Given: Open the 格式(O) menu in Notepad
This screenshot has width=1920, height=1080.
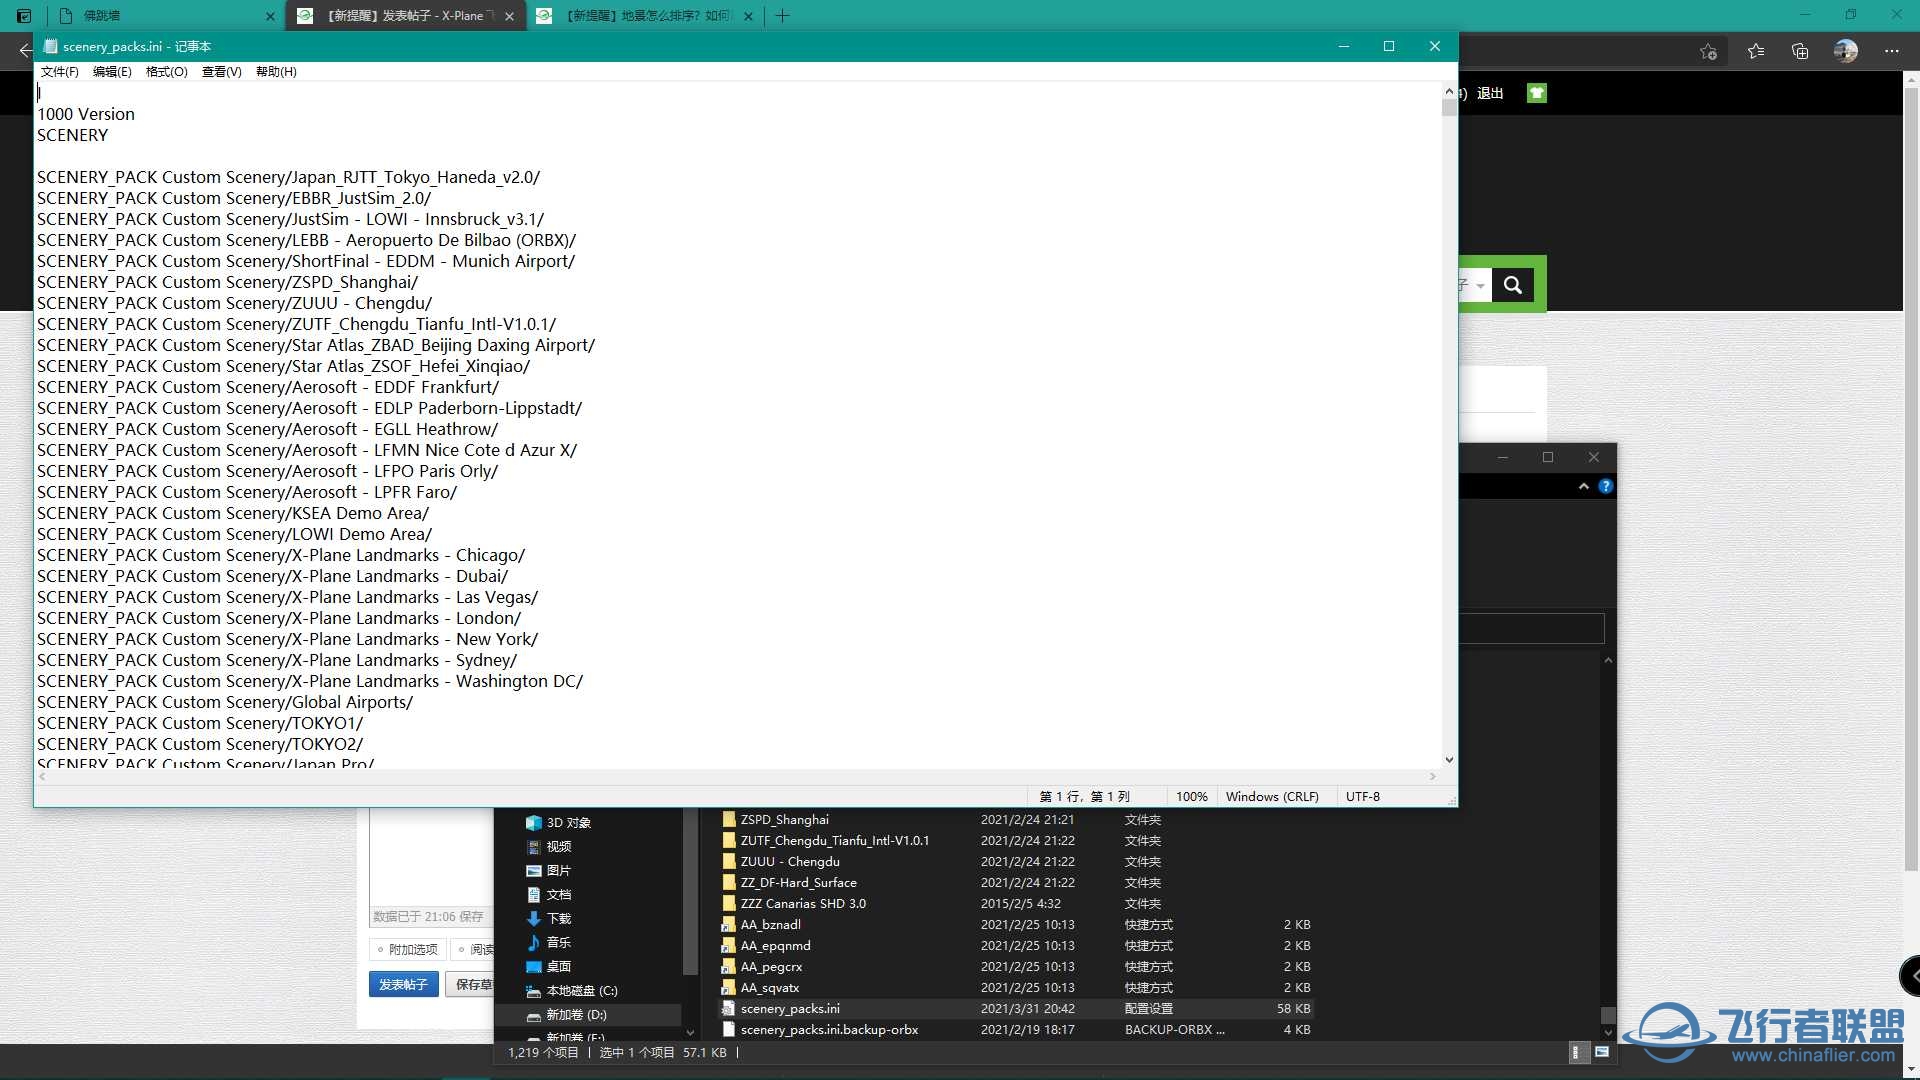Looking at the screenshot, I should point(166,71).
